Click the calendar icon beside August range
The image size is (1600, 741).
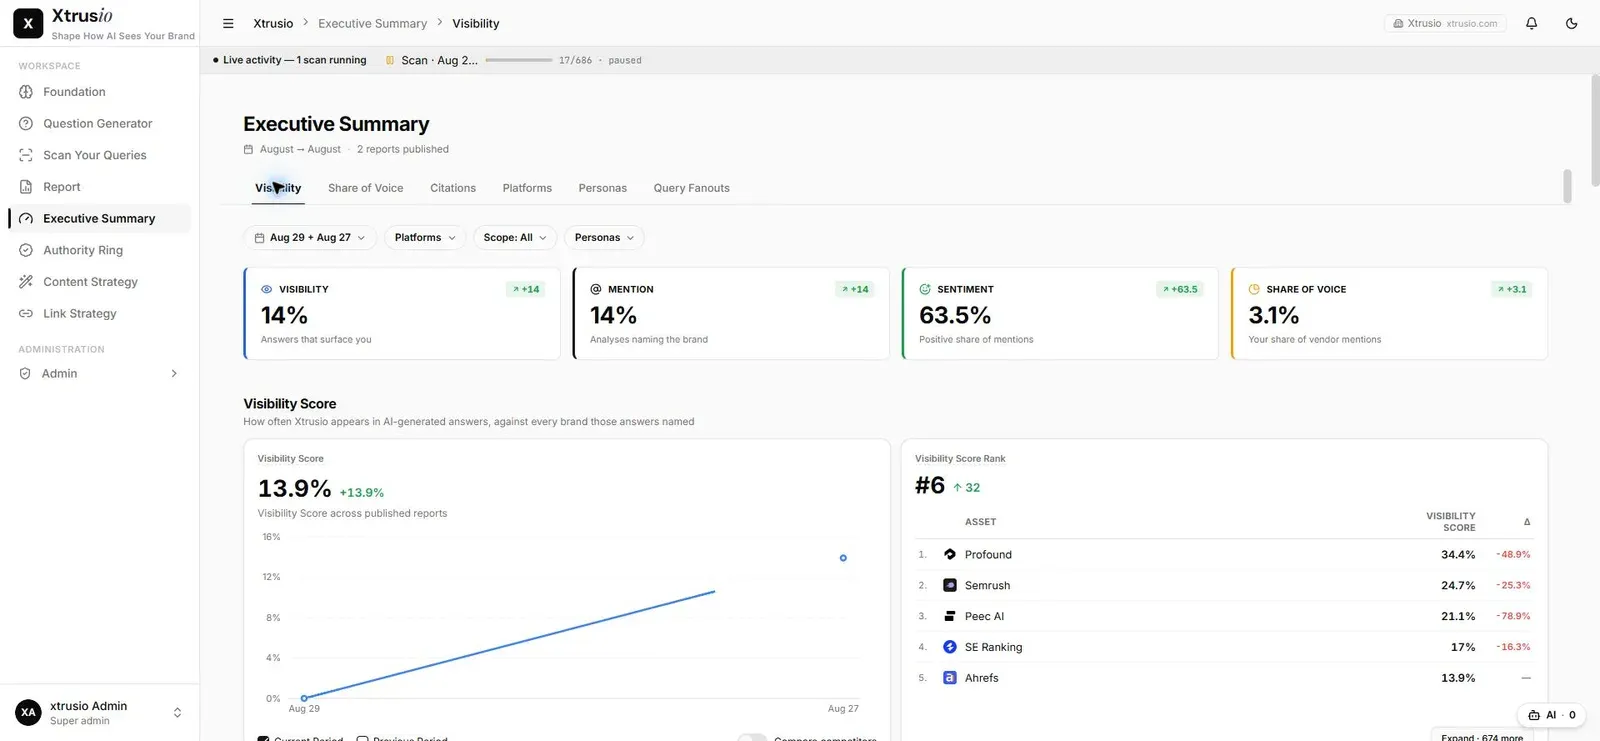coord(249,149)
